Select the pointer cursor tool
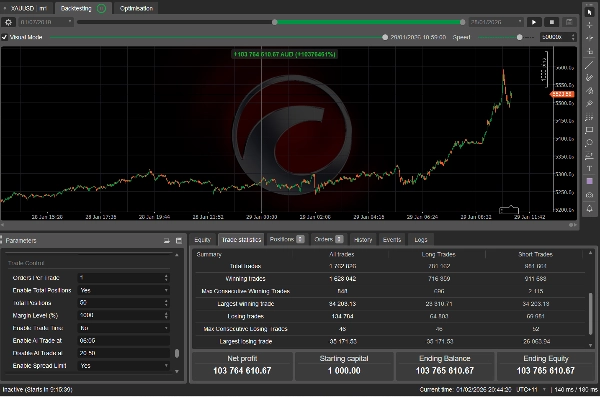 (x=589, y=12)
